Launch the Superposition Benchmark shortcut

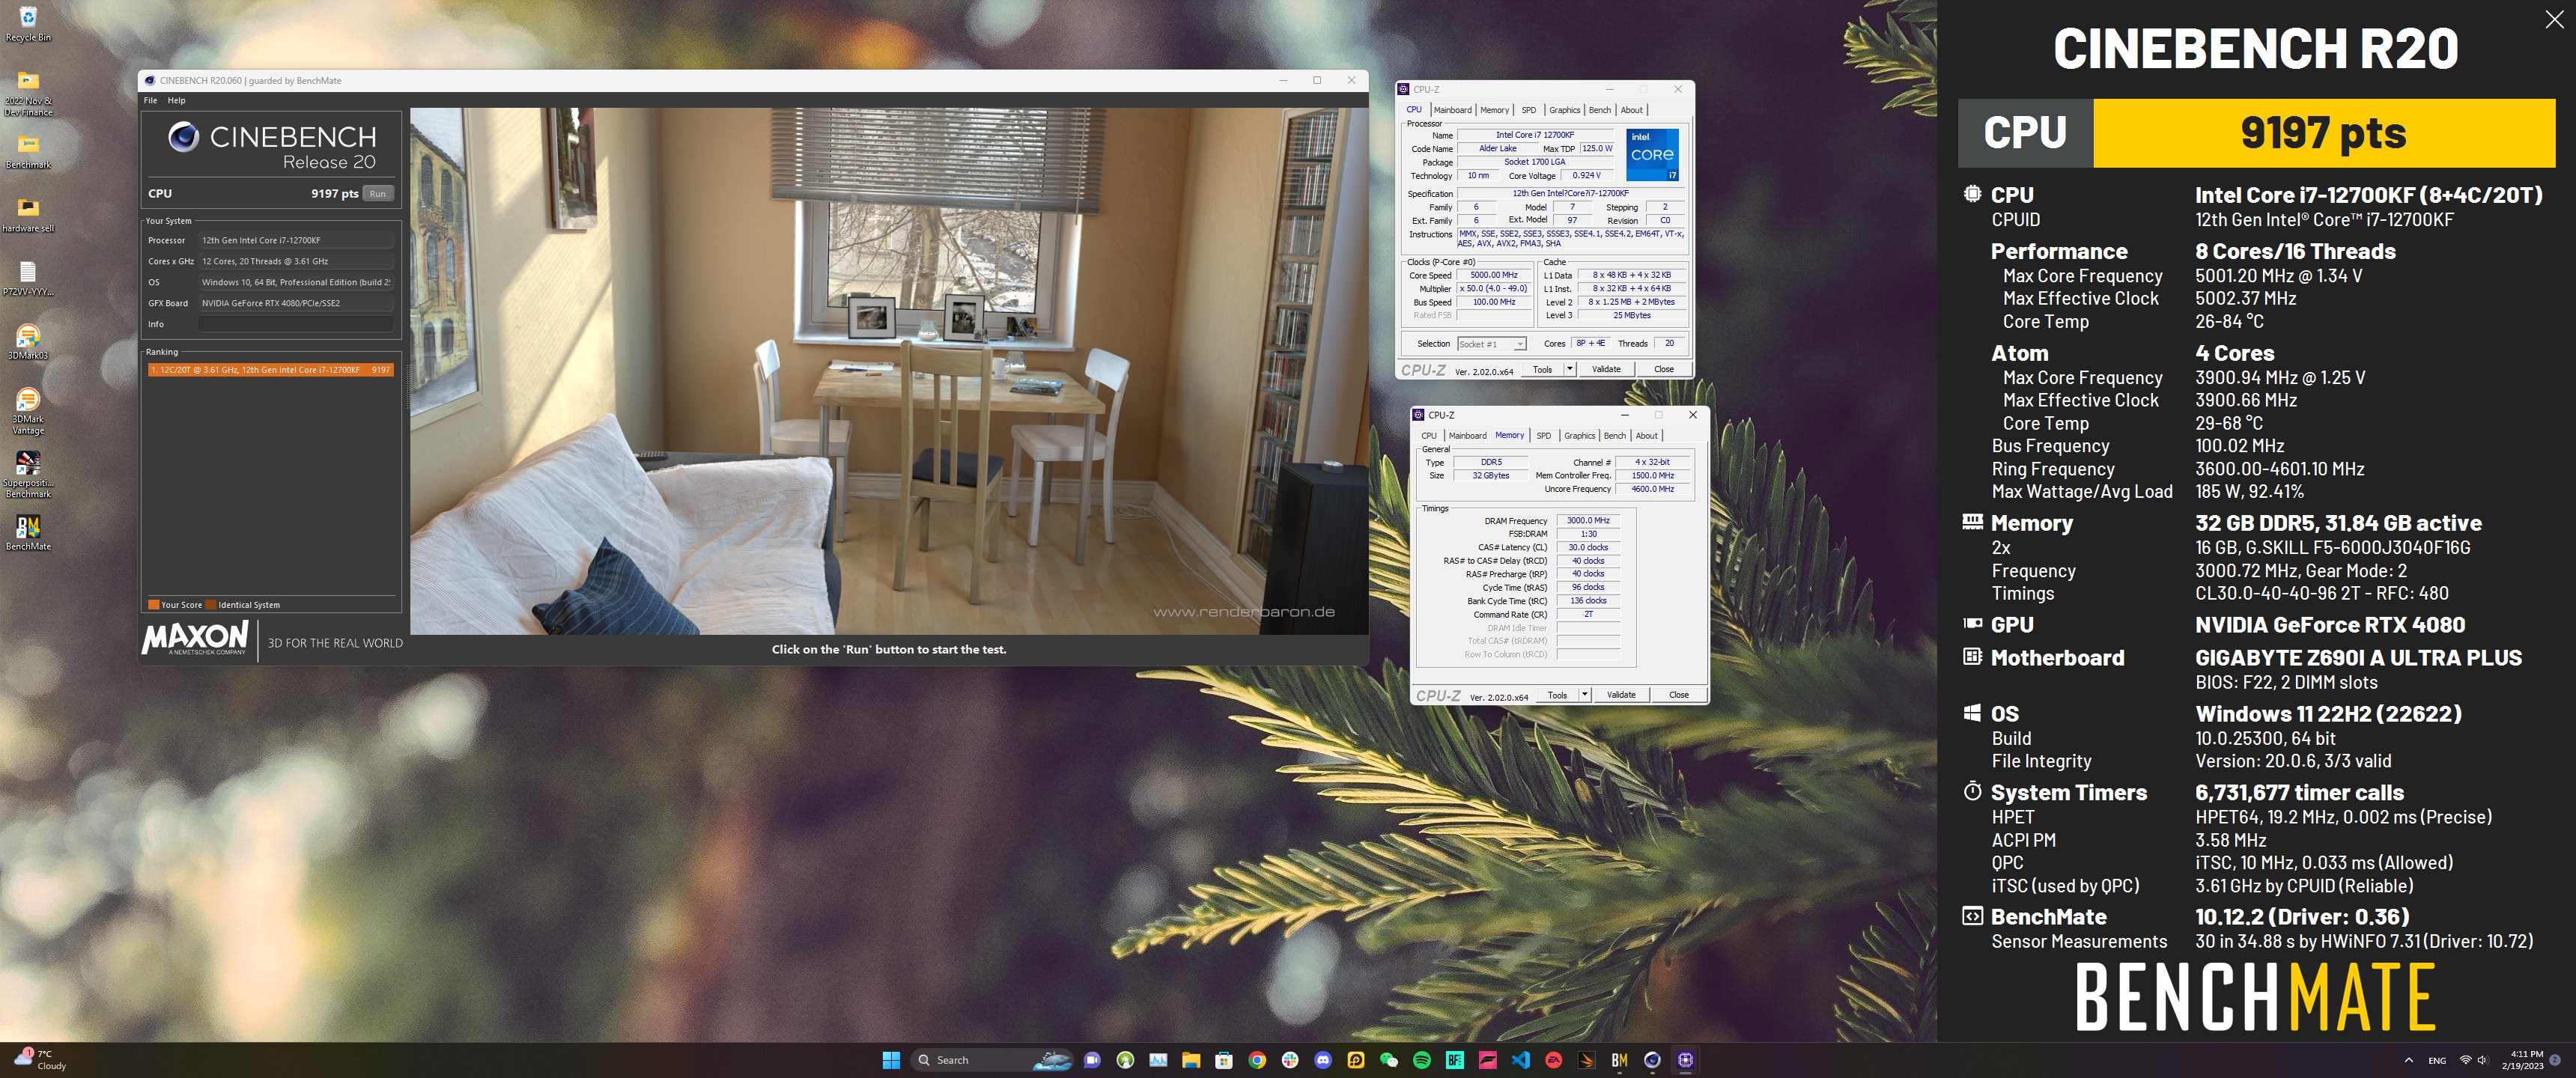point(28,474)
